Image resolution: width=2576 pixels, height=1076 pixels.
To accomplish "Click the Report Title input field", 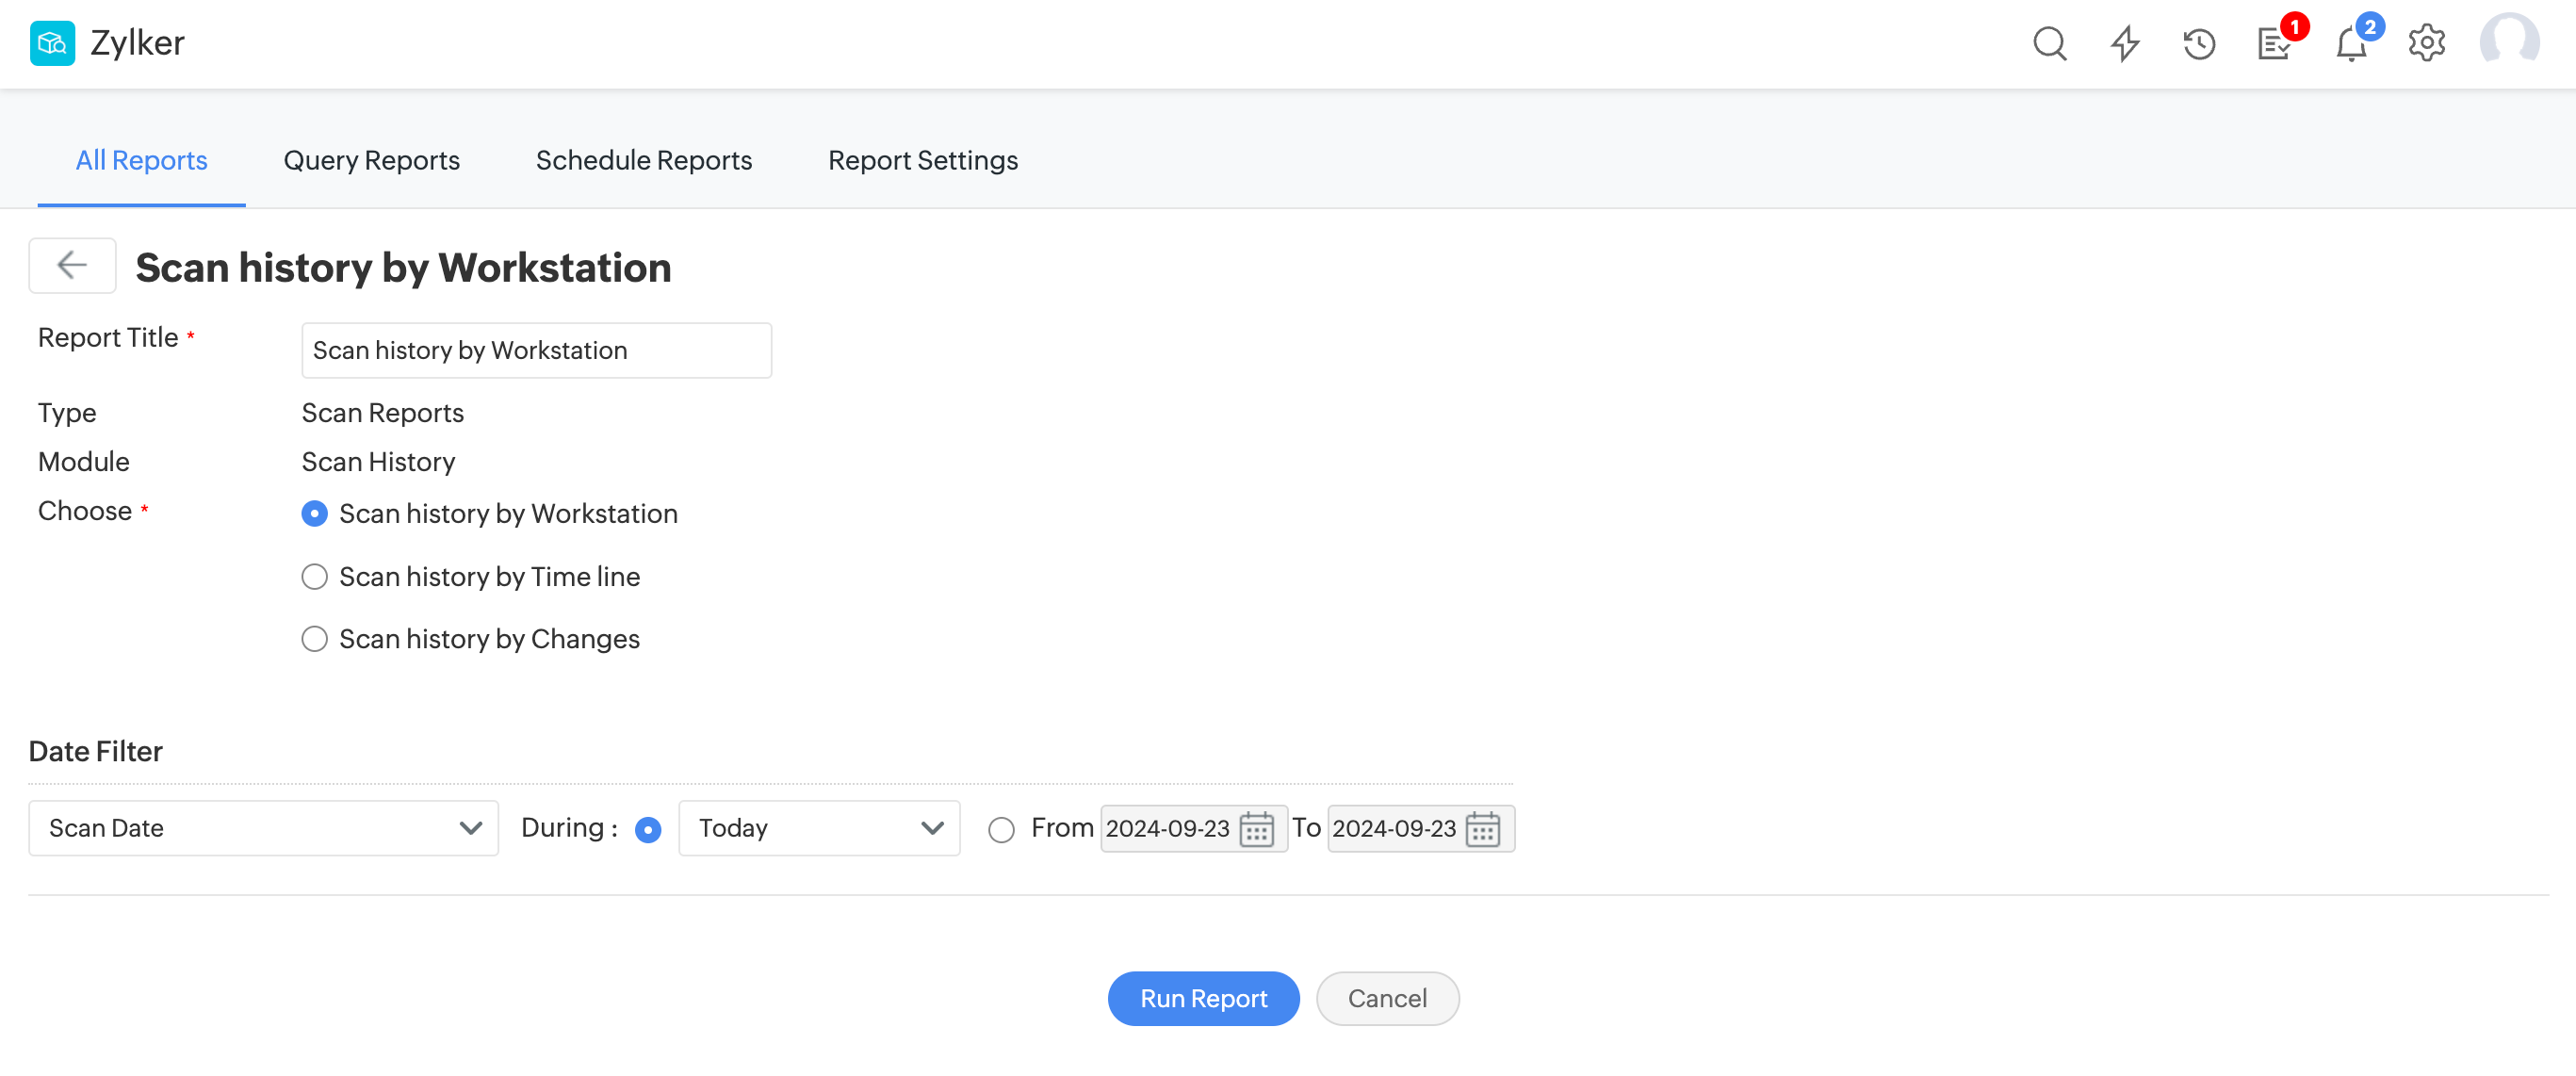I will (x=536, y=350).
